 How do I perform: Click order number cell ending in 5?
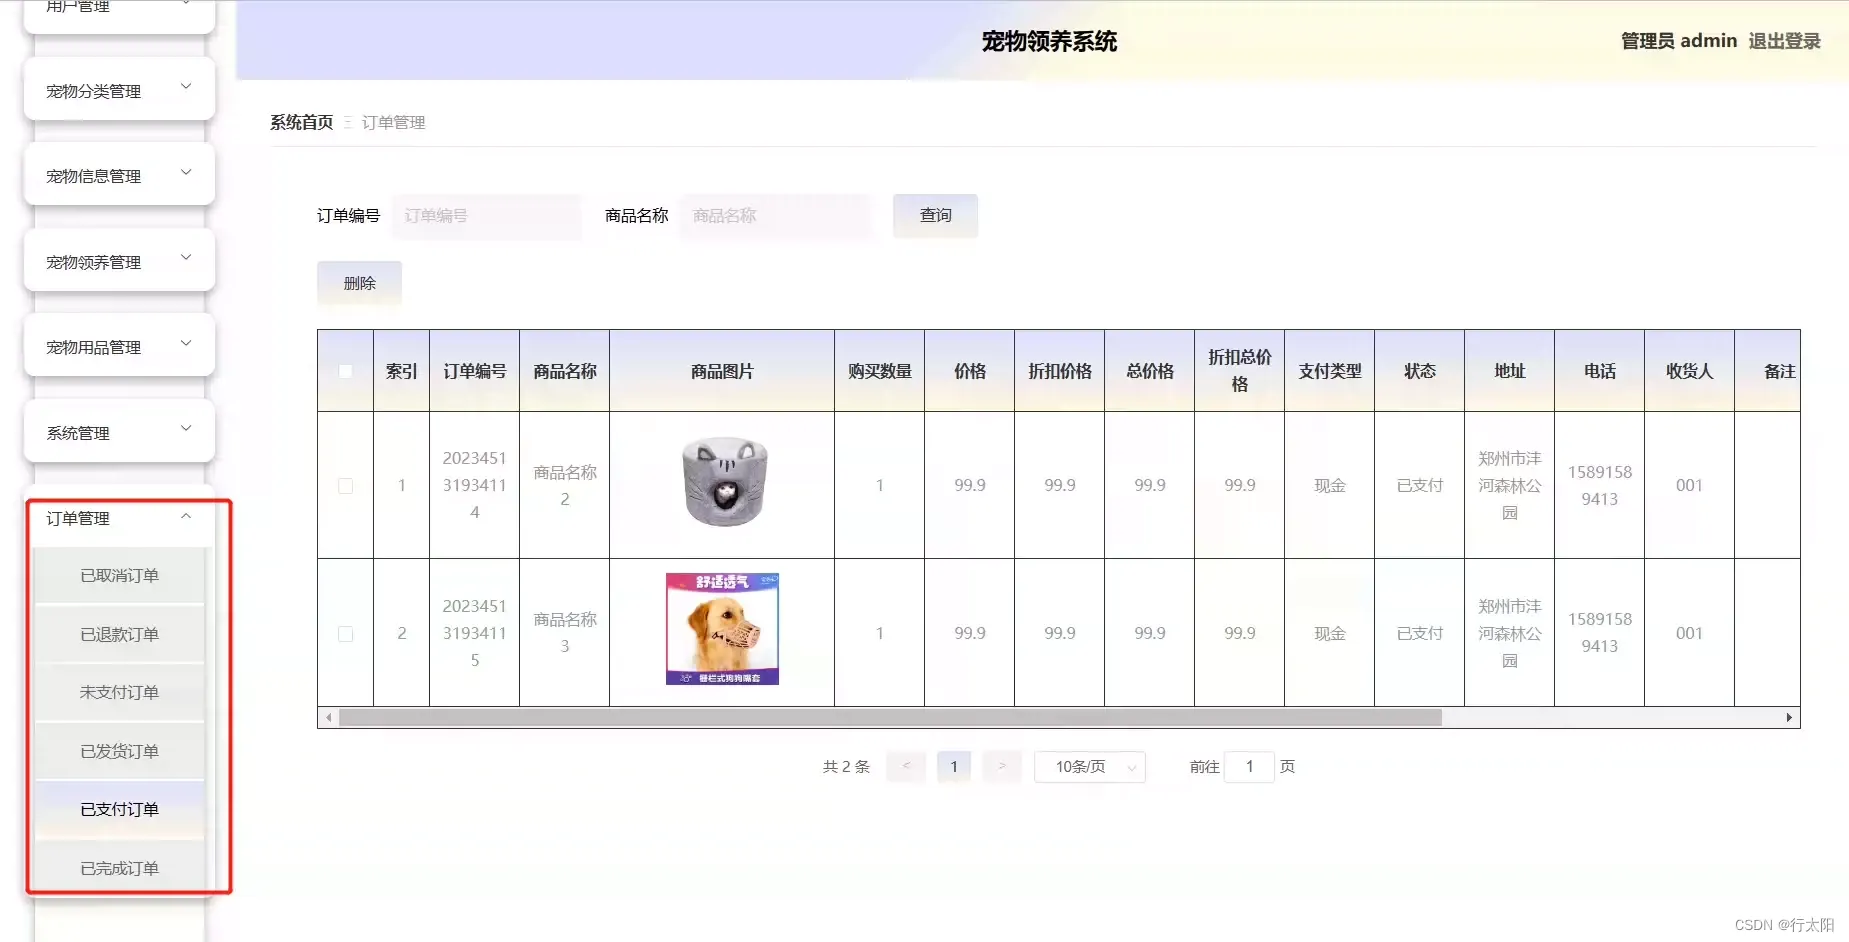click(x=475, y=633)
